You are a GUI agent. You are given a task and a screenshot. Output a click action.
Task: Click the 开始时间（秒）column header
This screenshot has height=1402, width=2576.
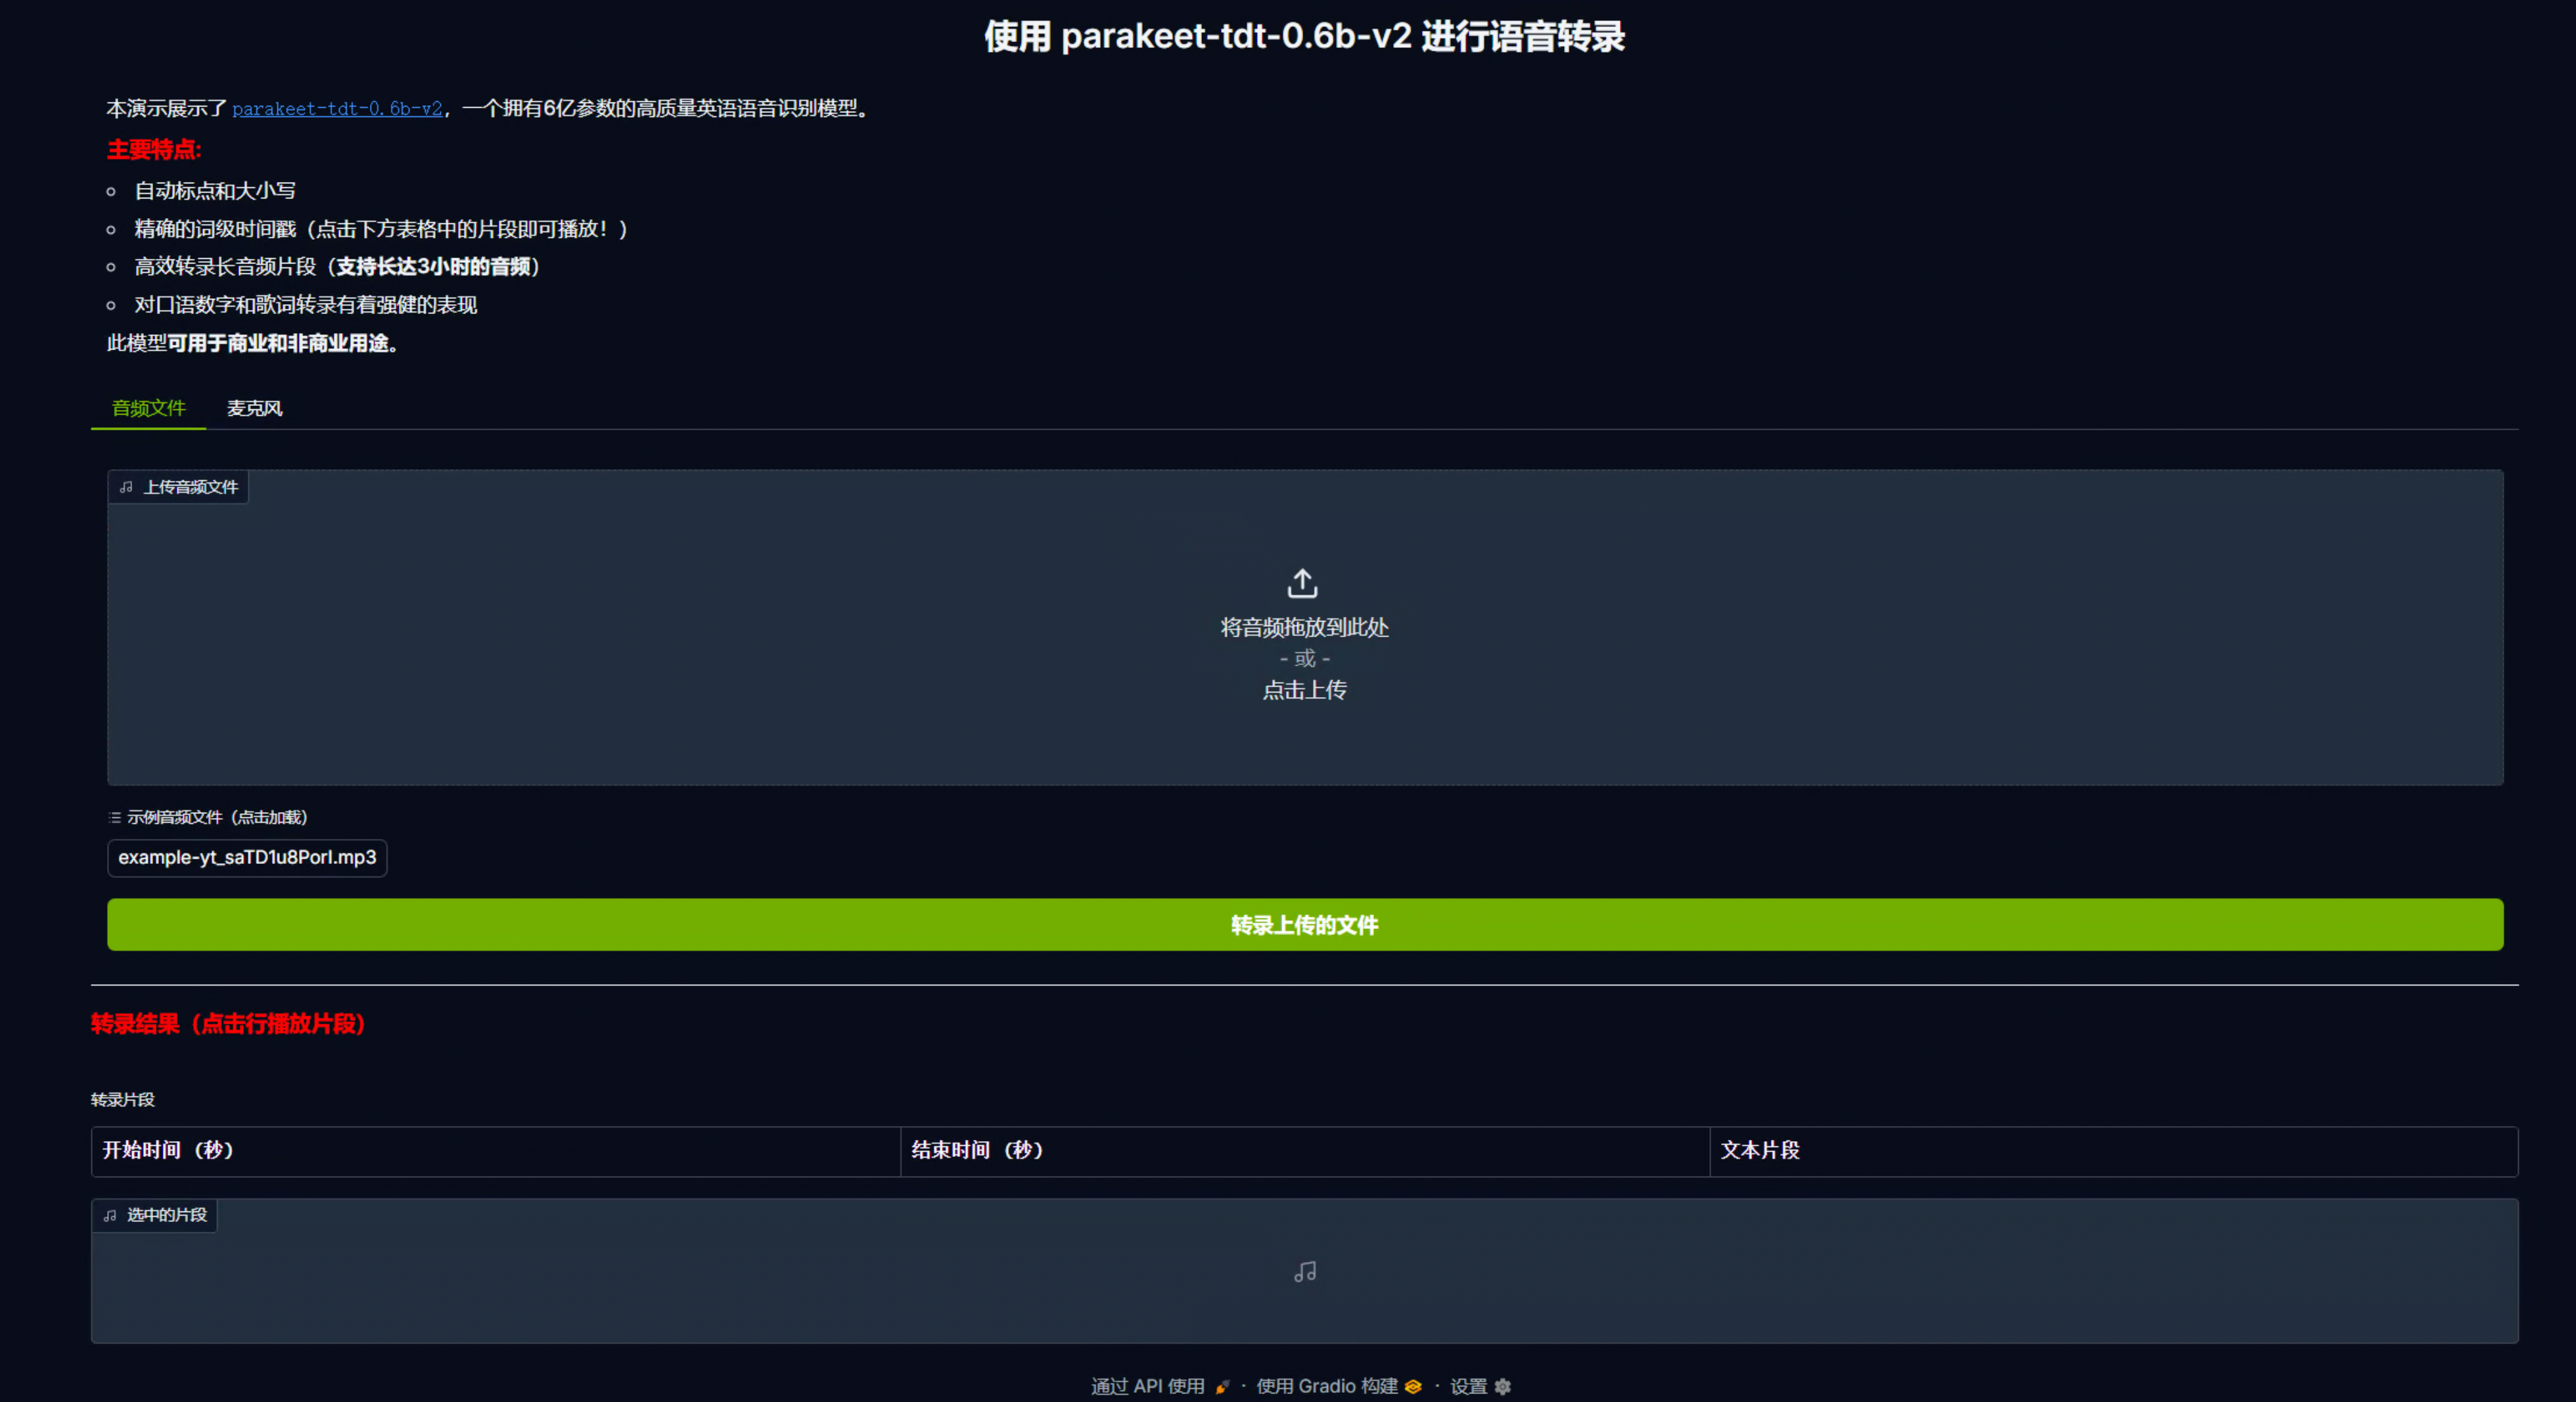tap(168, 1150)
